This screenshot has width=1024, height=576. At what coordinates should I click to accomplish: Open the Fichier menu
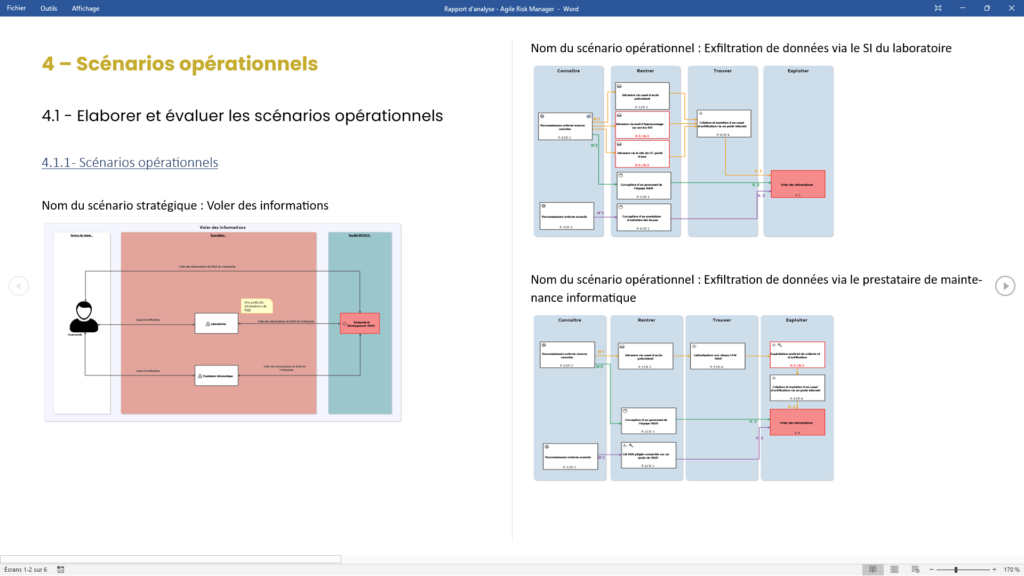coord(16,8)
